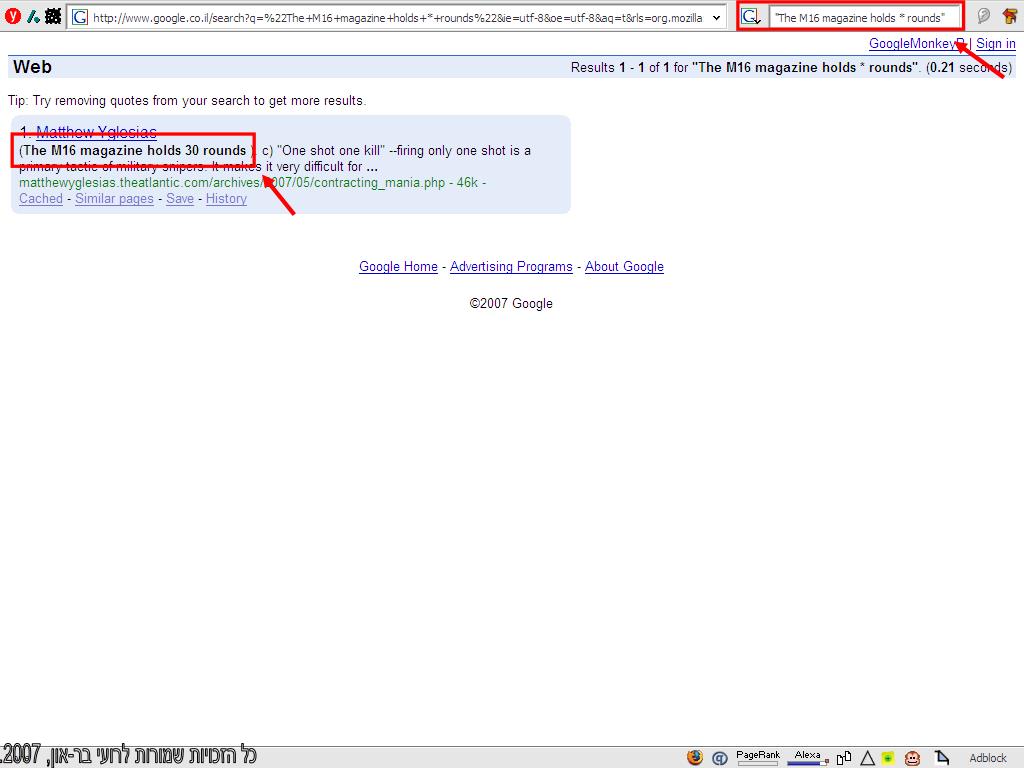Image resolution: width=1024 pixels, height=768 pixels.
Task: Click the black pixelated toolbar icon
Action: click(x=53, y=16)
